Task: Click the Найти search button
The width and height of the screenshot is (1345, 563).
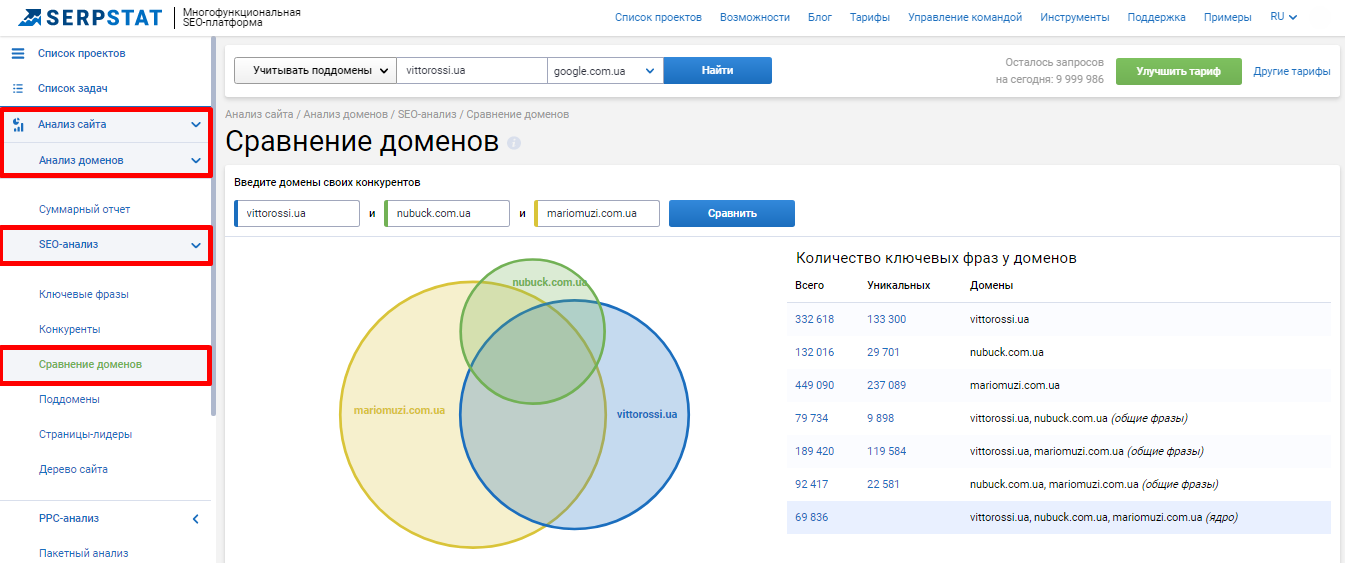Action: (x=717, y=71)
